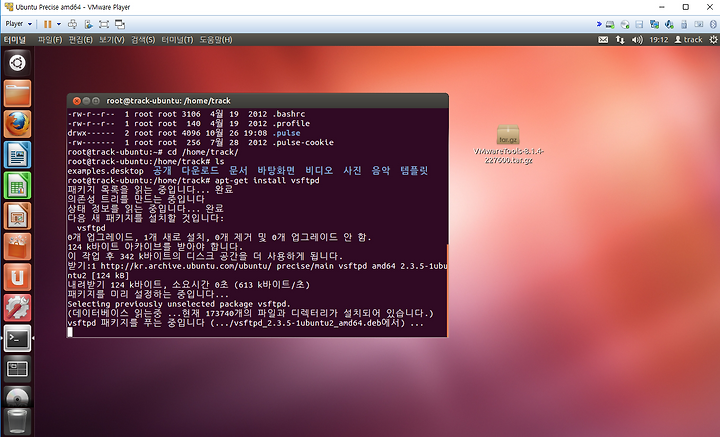Open System Settings from the launcher
The image size is (720, 437).
click(17, 308)
